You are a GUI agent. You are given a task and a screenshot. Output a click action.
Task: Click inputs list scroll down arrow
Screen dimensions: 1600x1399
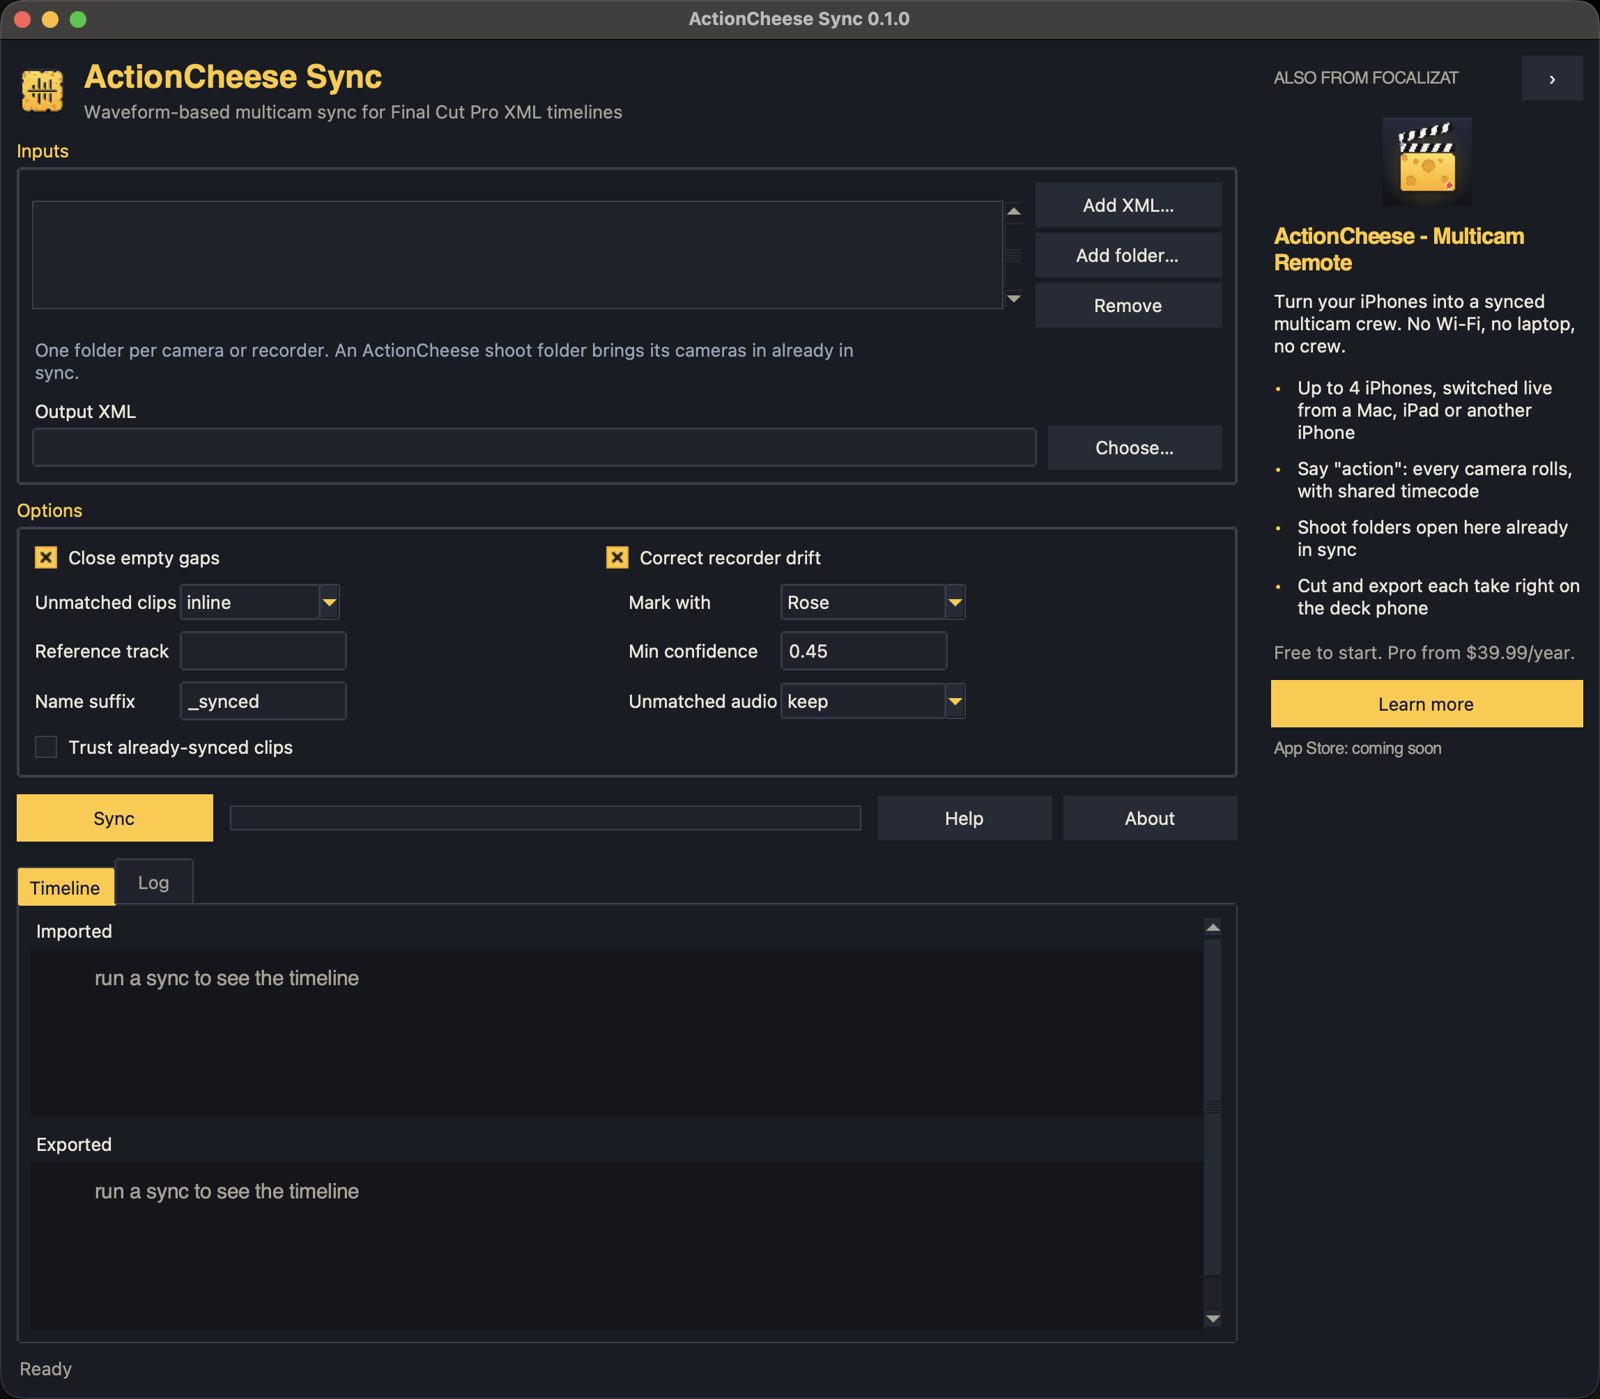pyautogui.click(x=1013, y=299)
